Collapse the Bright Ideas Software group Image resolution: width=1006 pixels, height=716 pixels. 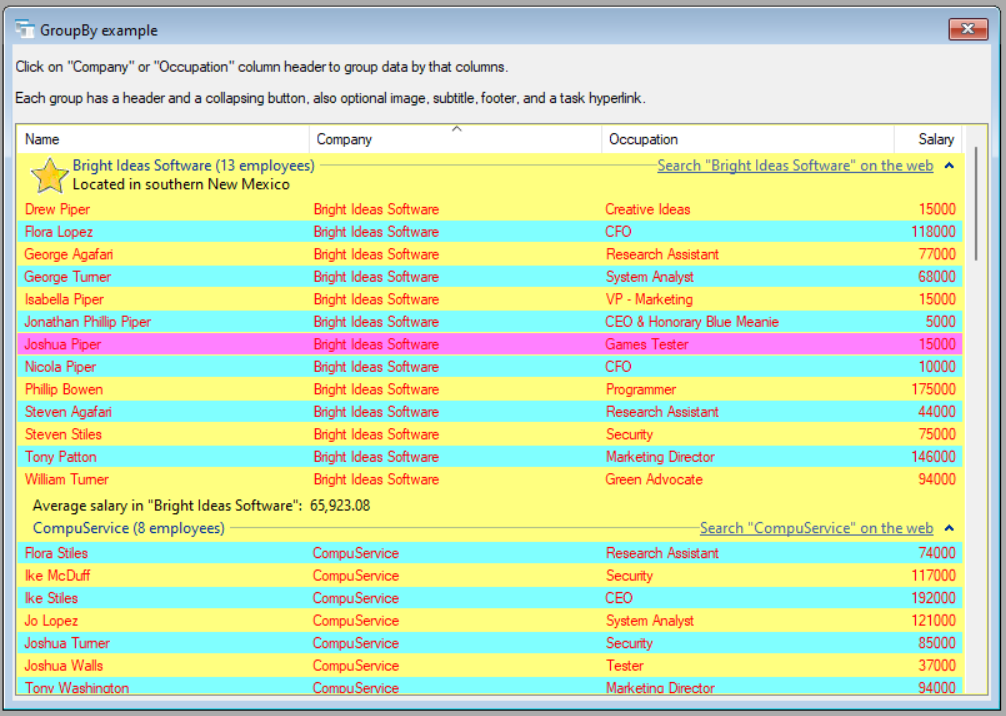tap(949, 166)
